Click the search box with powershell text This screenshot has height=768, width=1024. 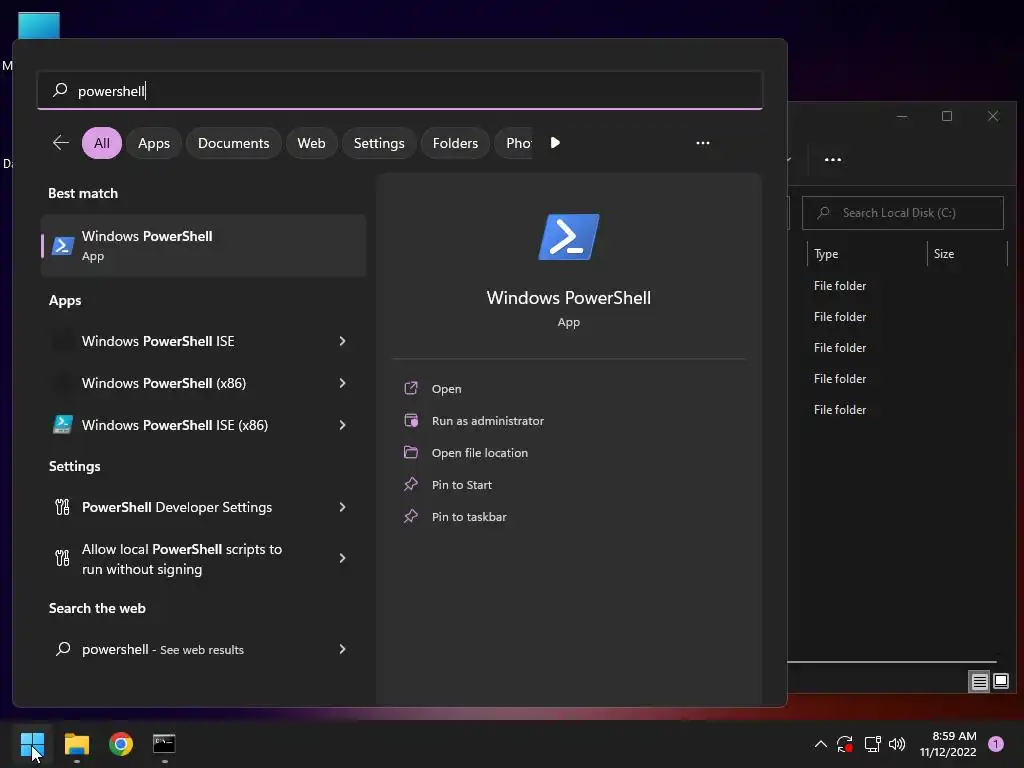coord(400,90)
